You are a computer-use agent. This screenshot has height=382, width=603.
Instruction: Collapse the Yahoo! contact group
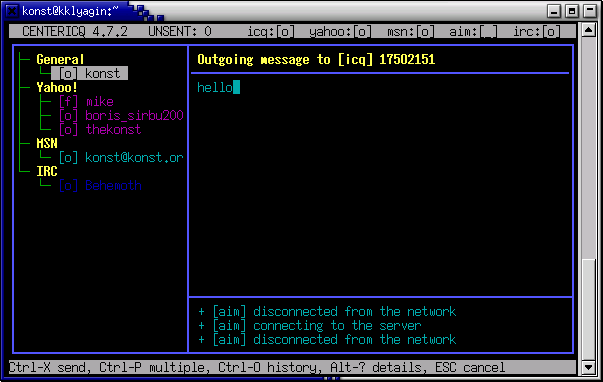(57, 87)
